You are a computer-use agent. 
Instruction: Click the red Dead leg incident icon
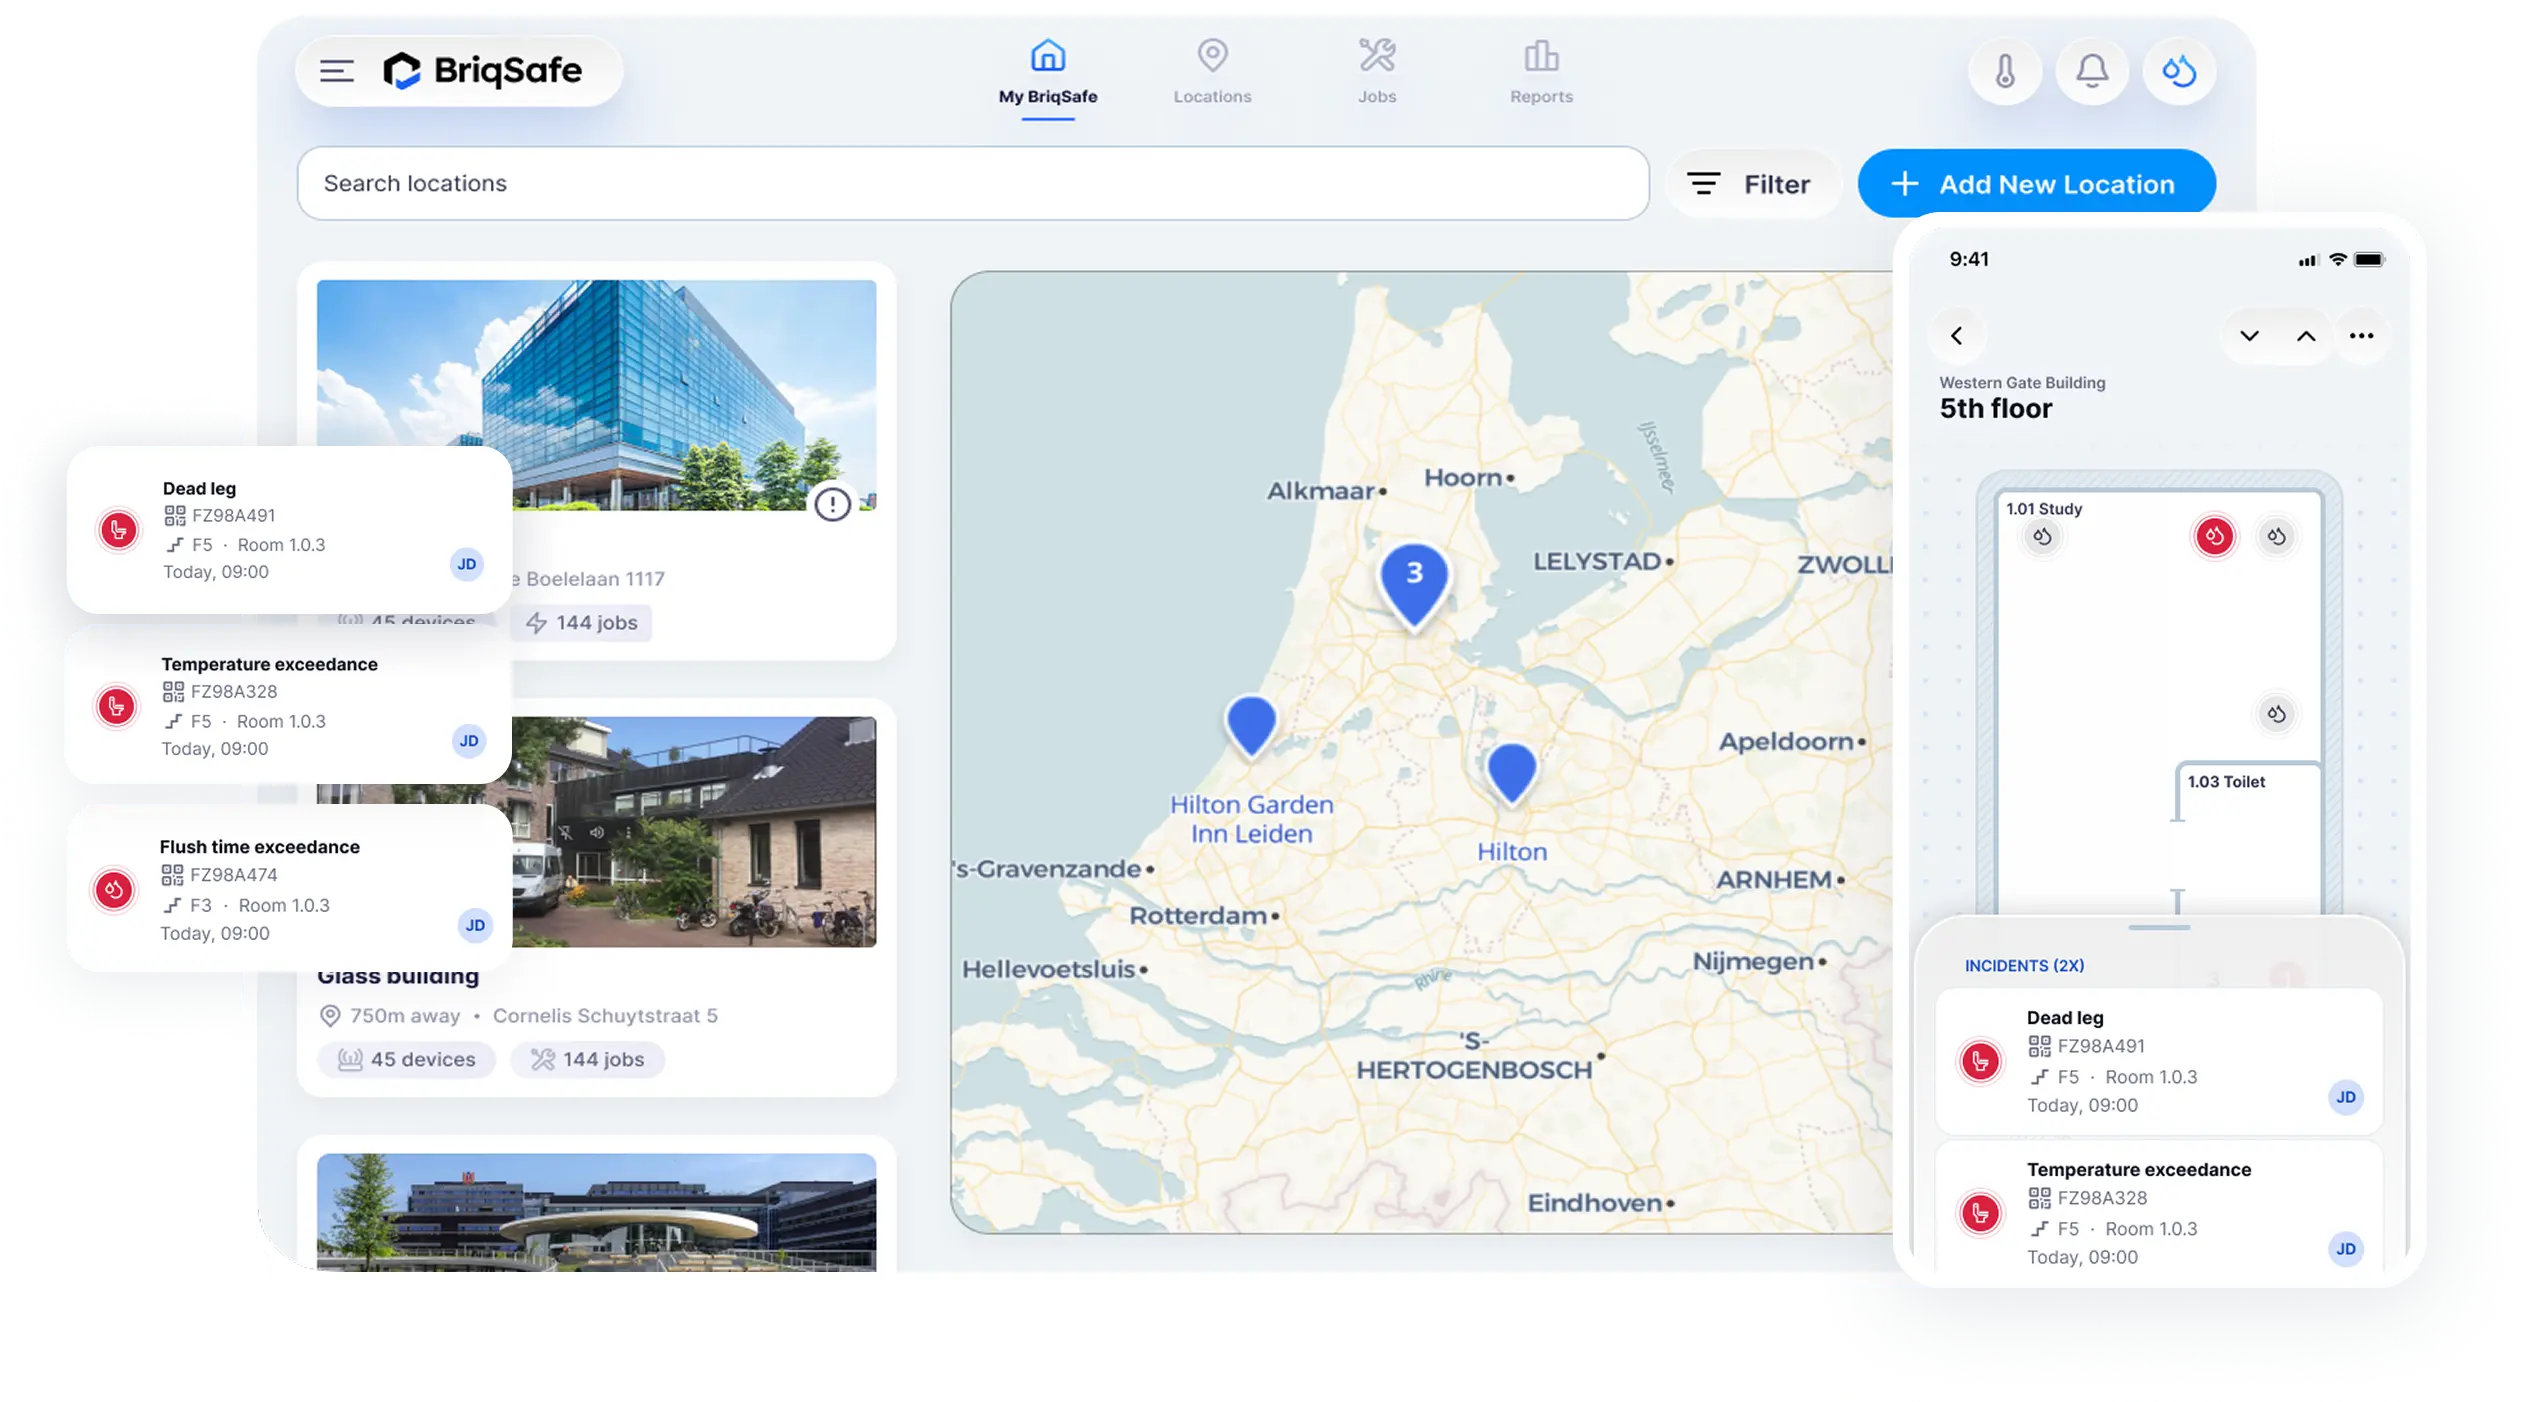(119, 530)
